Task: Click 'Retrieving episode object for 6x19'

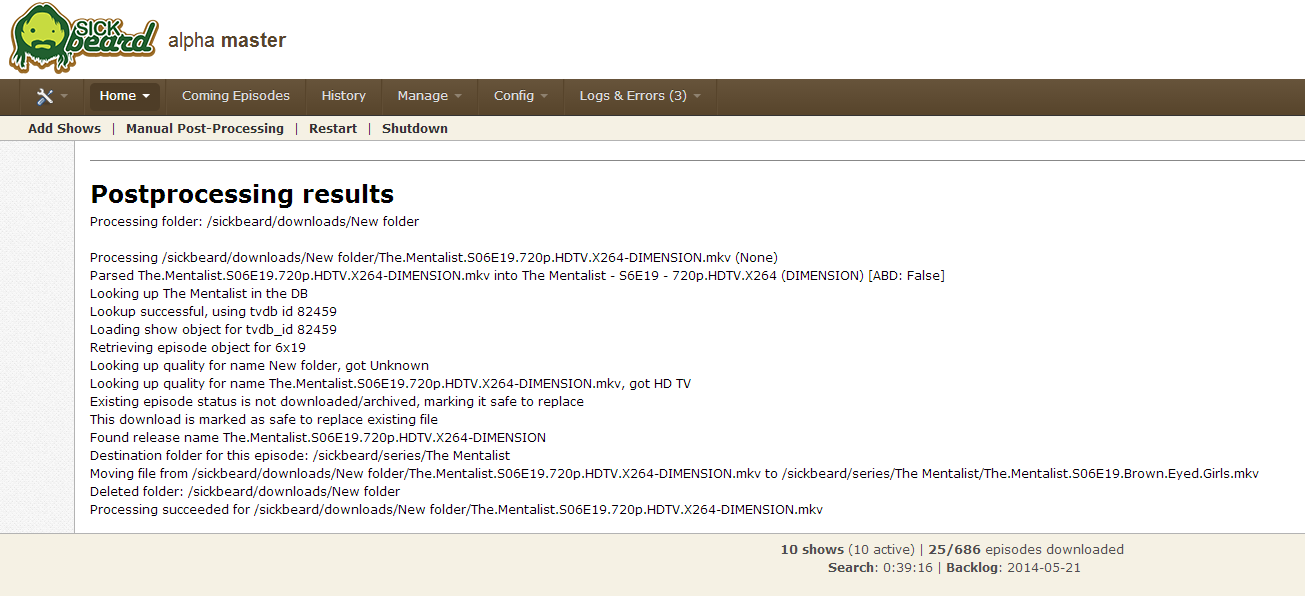Action: tap(198, 348)
